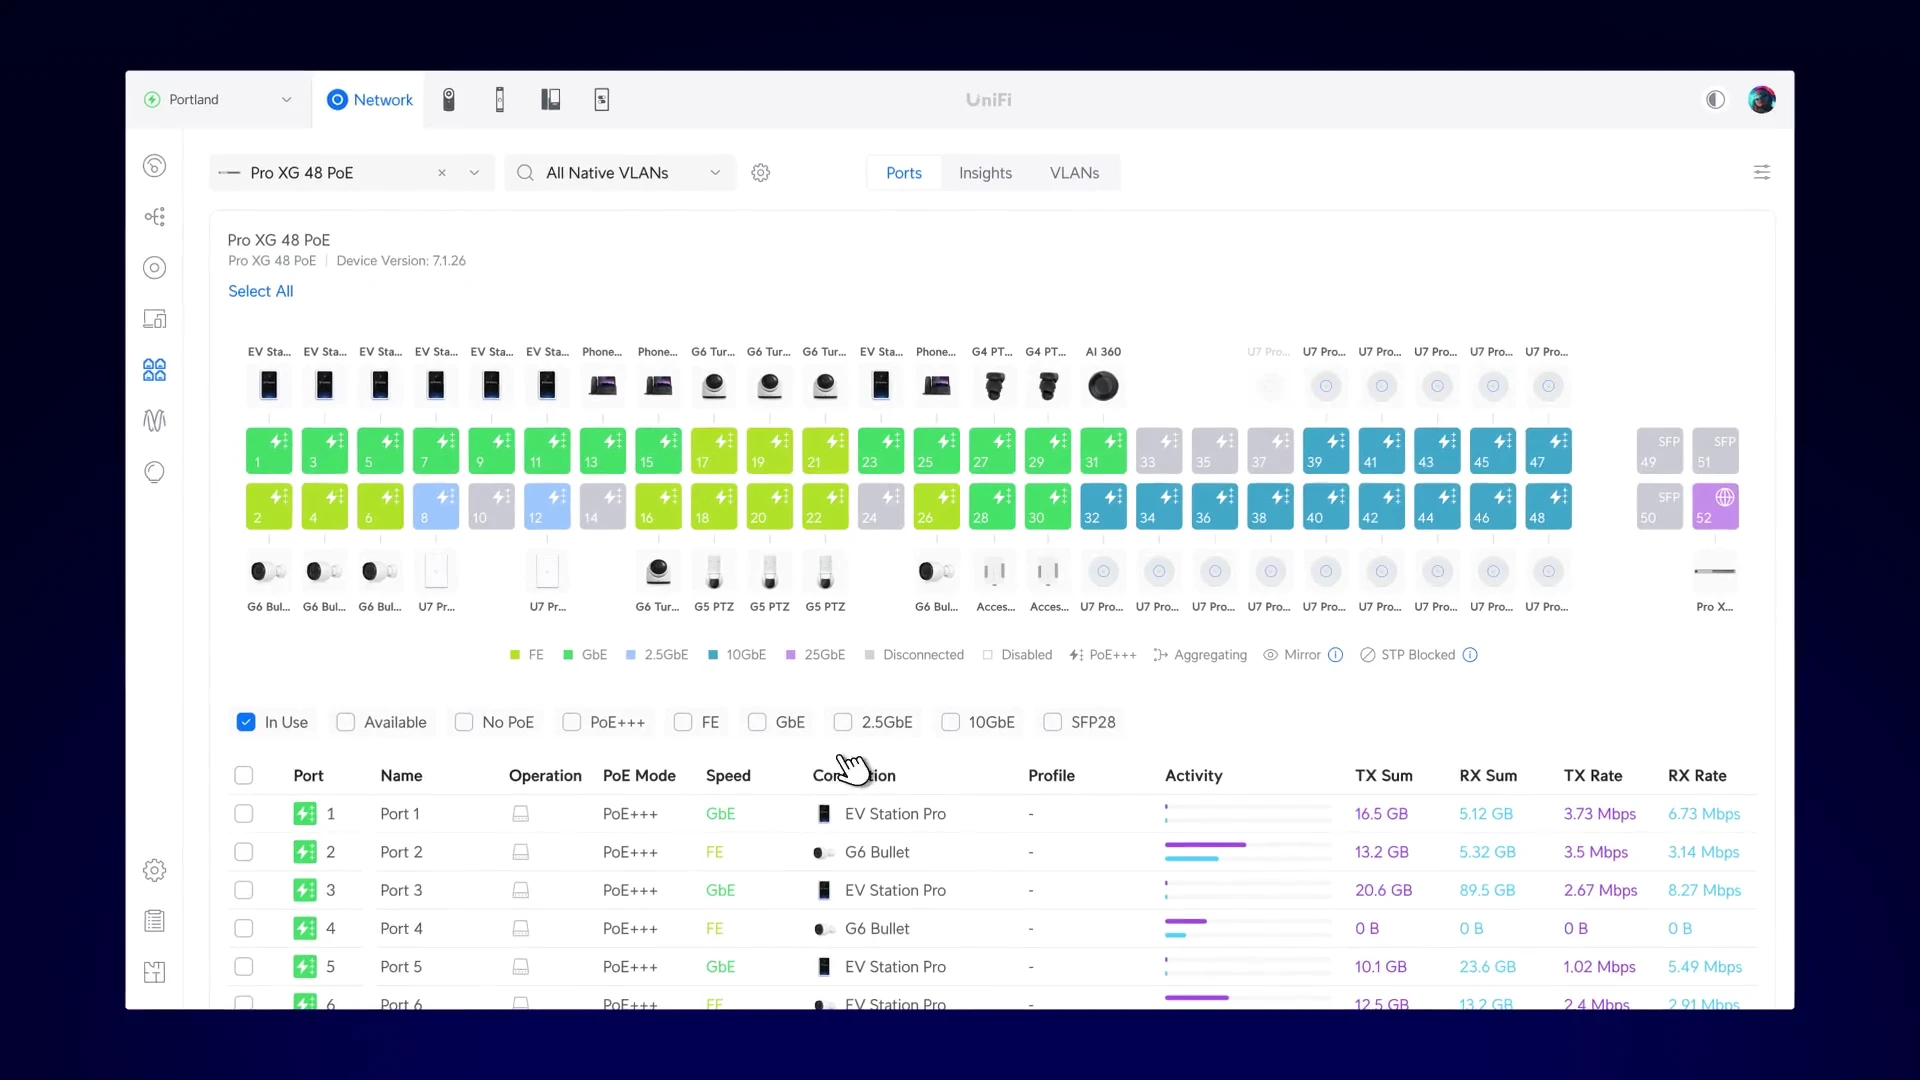Viewport: 1920px width, 1080px height.
Task: Clear the Pro XG 48 PoE selection
Action: pos(442,173)
